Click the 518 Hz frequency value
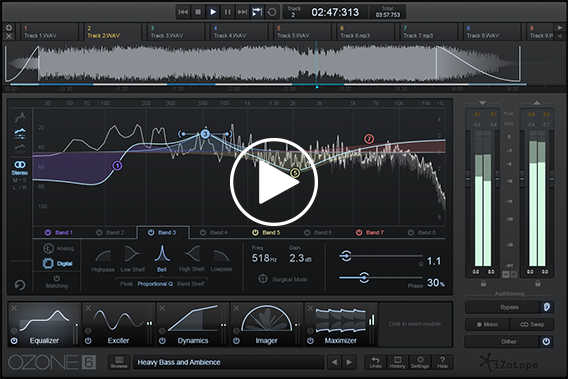The height and width of the screenshot is (379, 568). (x=264, y=258)
